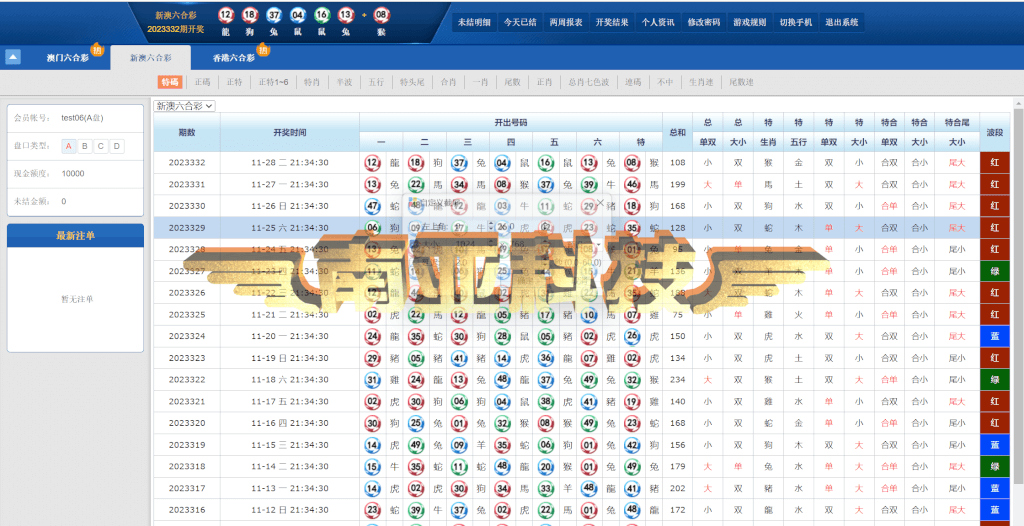The width and height of the screenshot is (1024, 526).
Task: Click green 波段 cell in row 2023322
Action: tap(995, 380)
